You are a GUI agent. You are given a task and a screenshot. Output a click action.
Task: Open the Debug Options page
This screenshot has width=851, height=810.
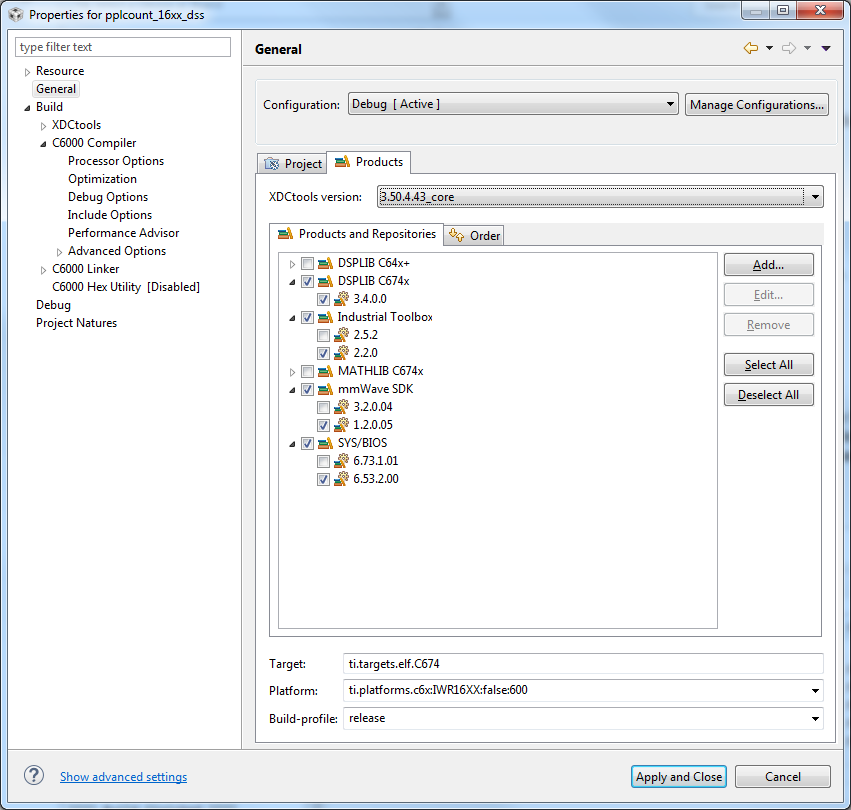pyautogui.click(x=107, y=197)
